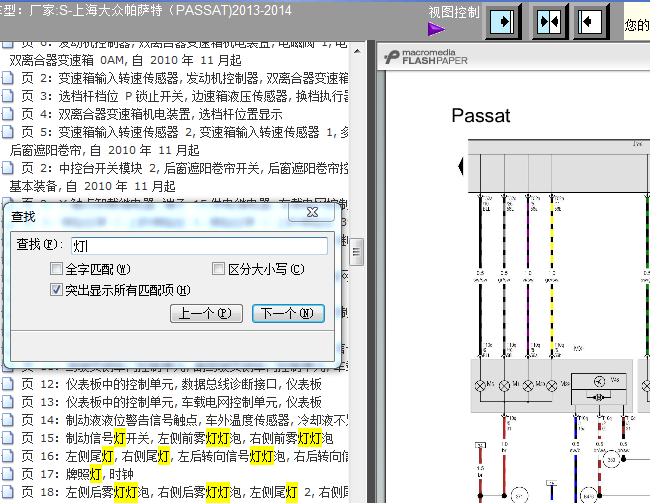This screenshot has height=503, width=650.
Task: Open 页 16: 左侧尾灯 entry
Action: click(184, 456)
